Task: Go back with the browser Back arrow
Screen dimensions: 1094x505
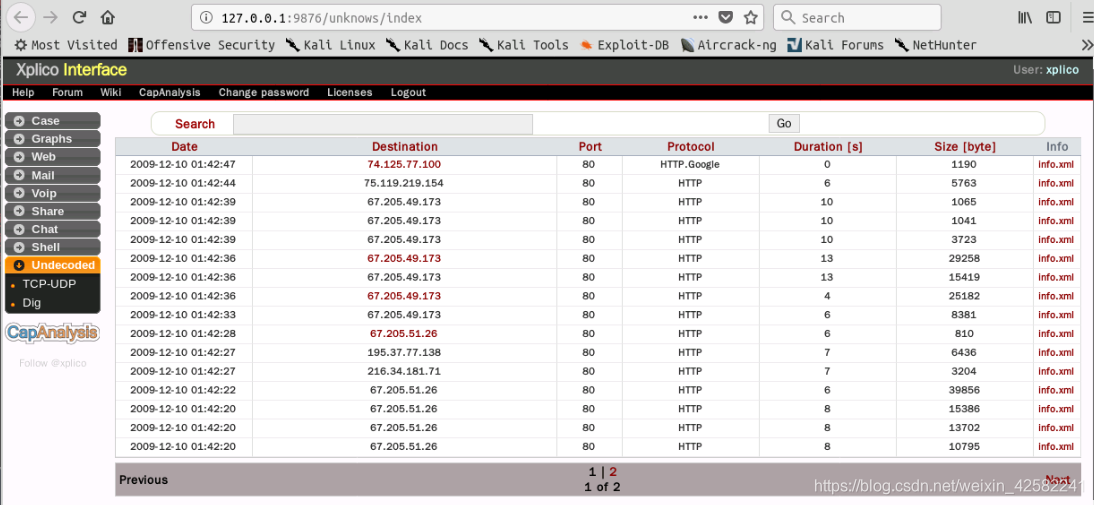Action: tap(20, 17)
